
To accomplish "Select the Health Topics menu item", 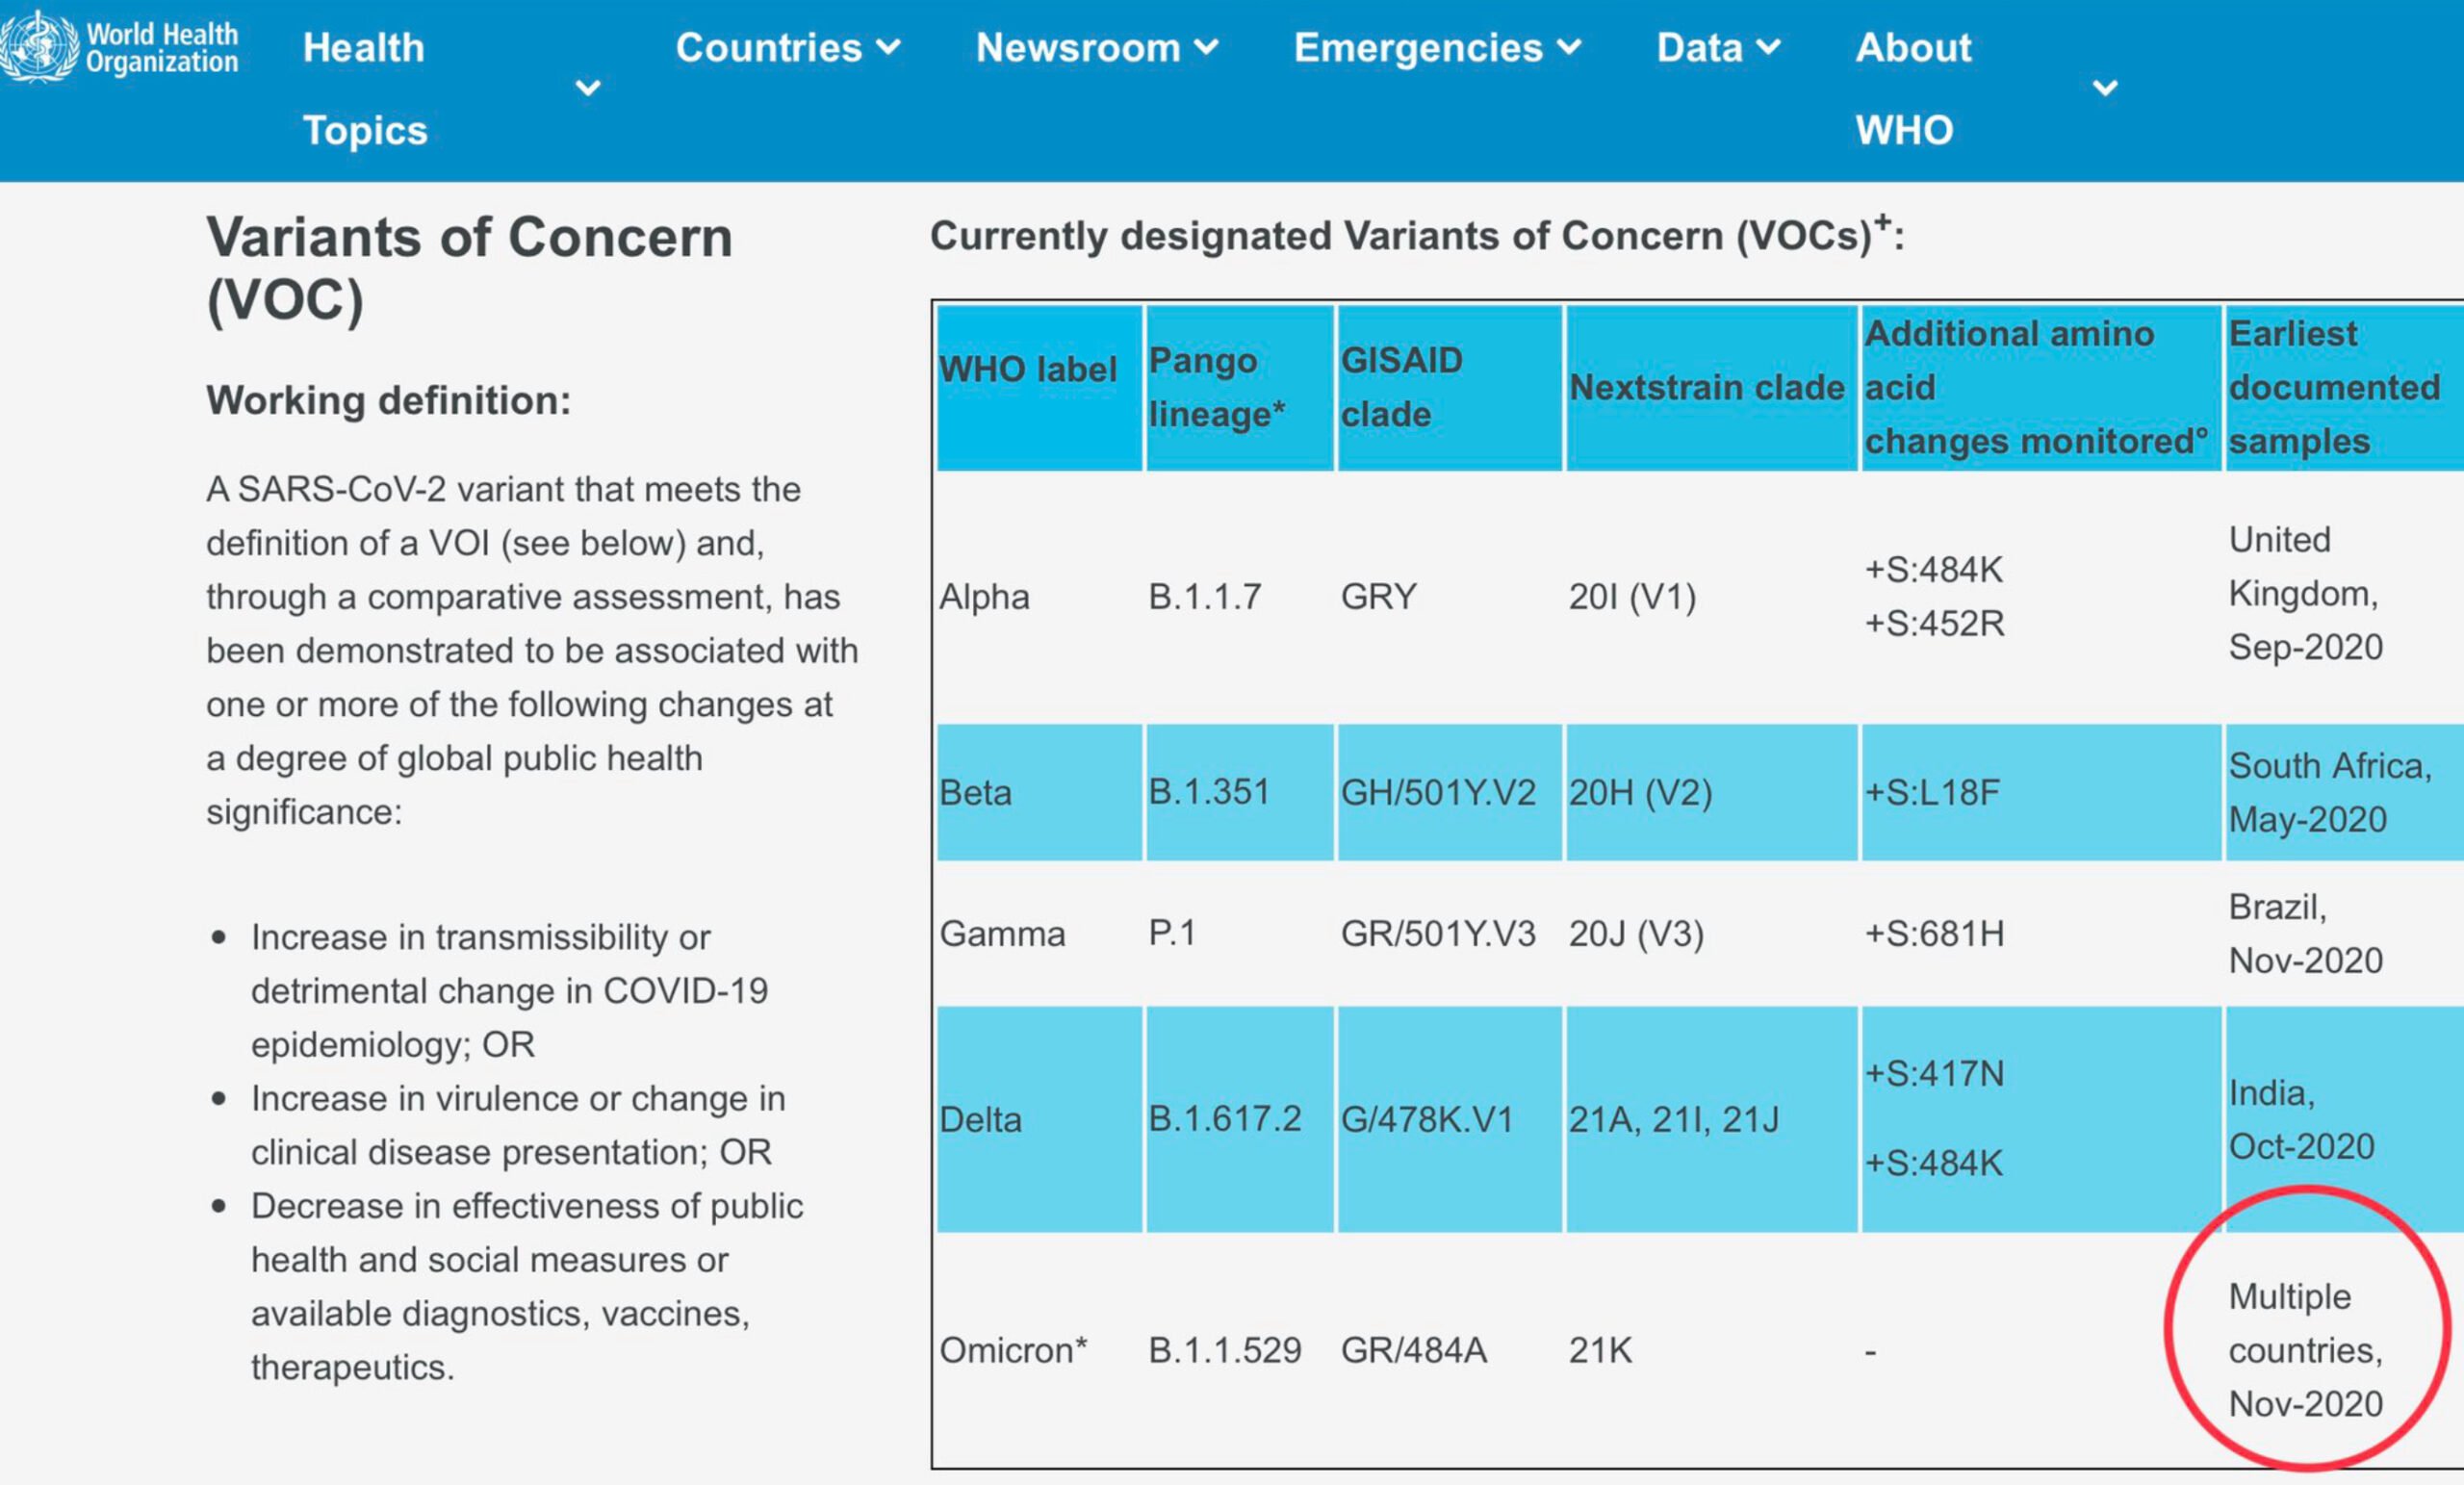I will pos(365,88).
